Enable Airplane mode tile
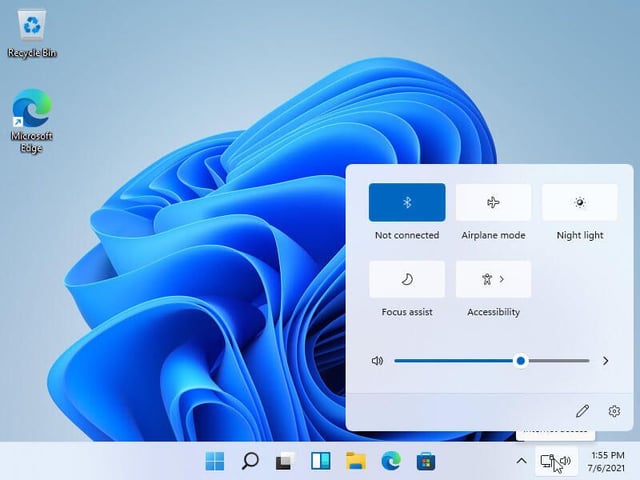 click(493, 202)
